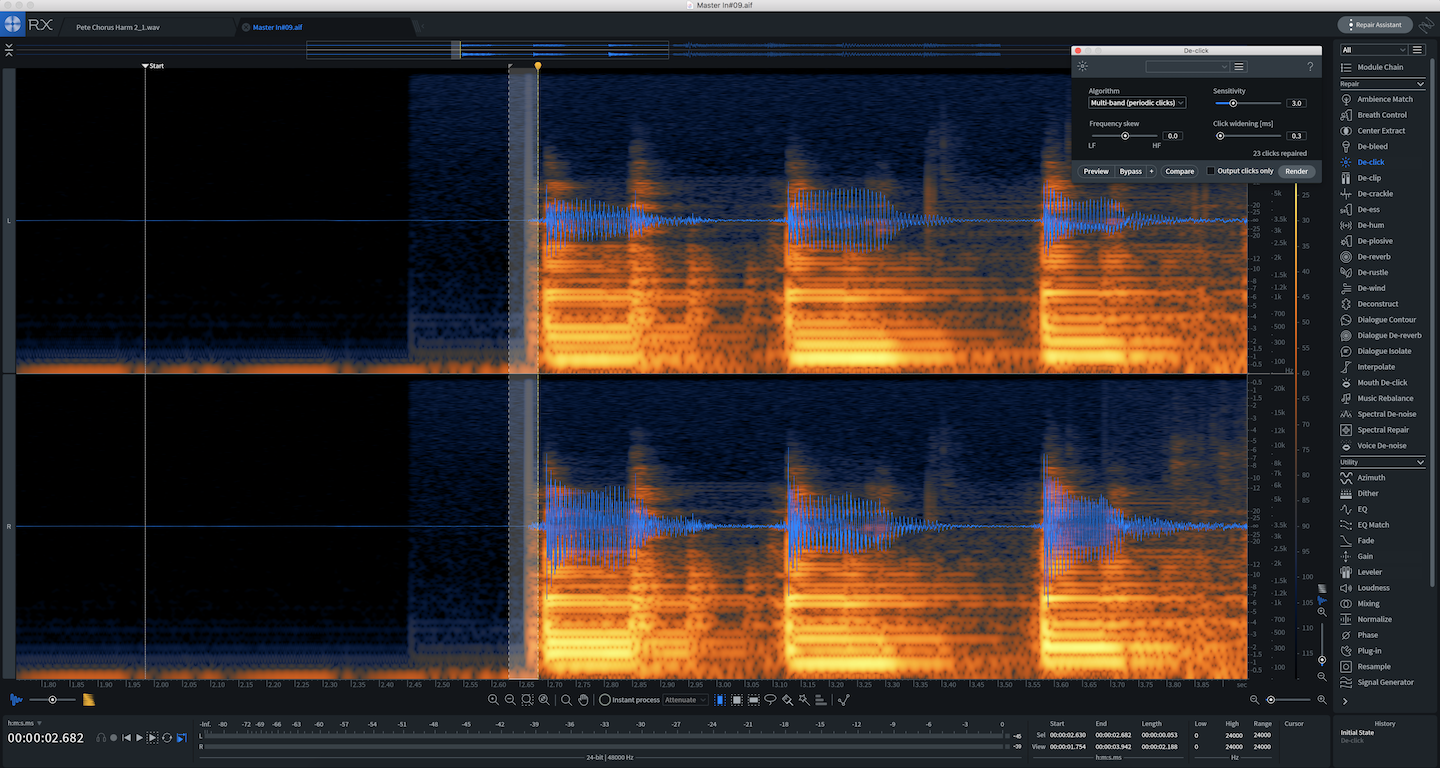Toggle the Instant process circle

coord(605,700)
